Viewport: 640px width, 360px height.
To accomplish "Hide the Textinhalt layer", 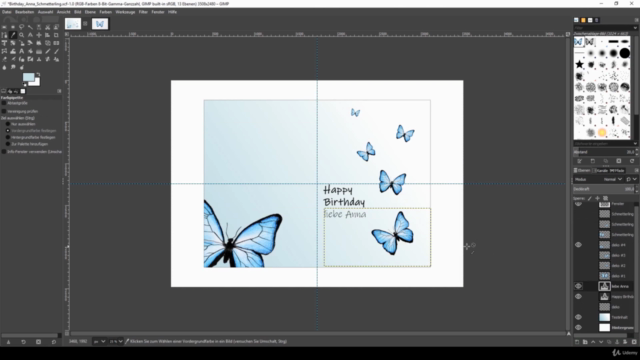I will (x=578, y=317).
